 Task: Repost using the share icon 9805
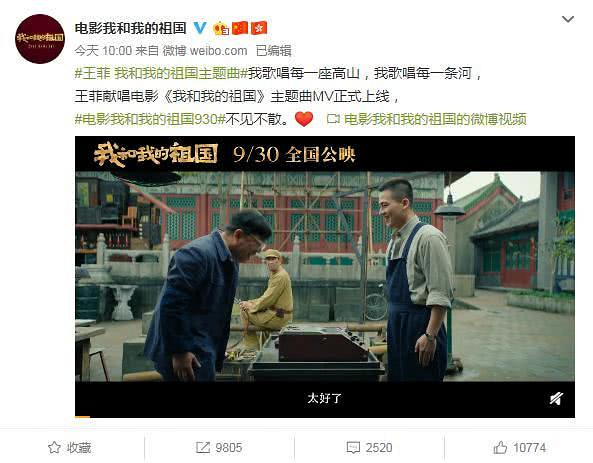tap(219, 448)
